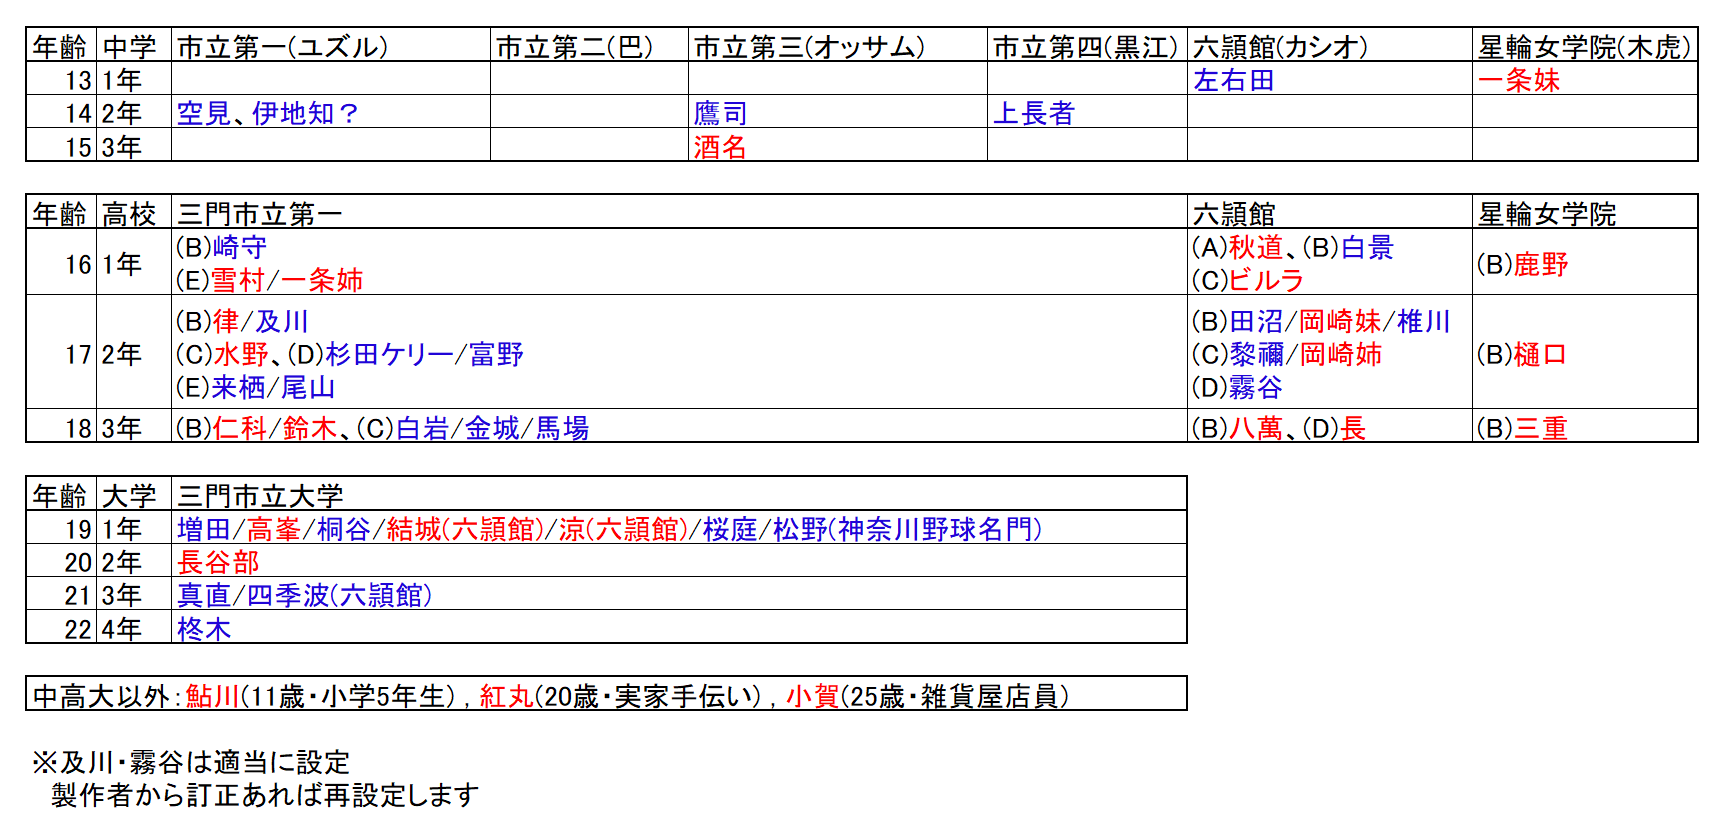This screenshot has width=1726, height=830.
Task: Click the name 椎川
Action: pos(1424,321)
